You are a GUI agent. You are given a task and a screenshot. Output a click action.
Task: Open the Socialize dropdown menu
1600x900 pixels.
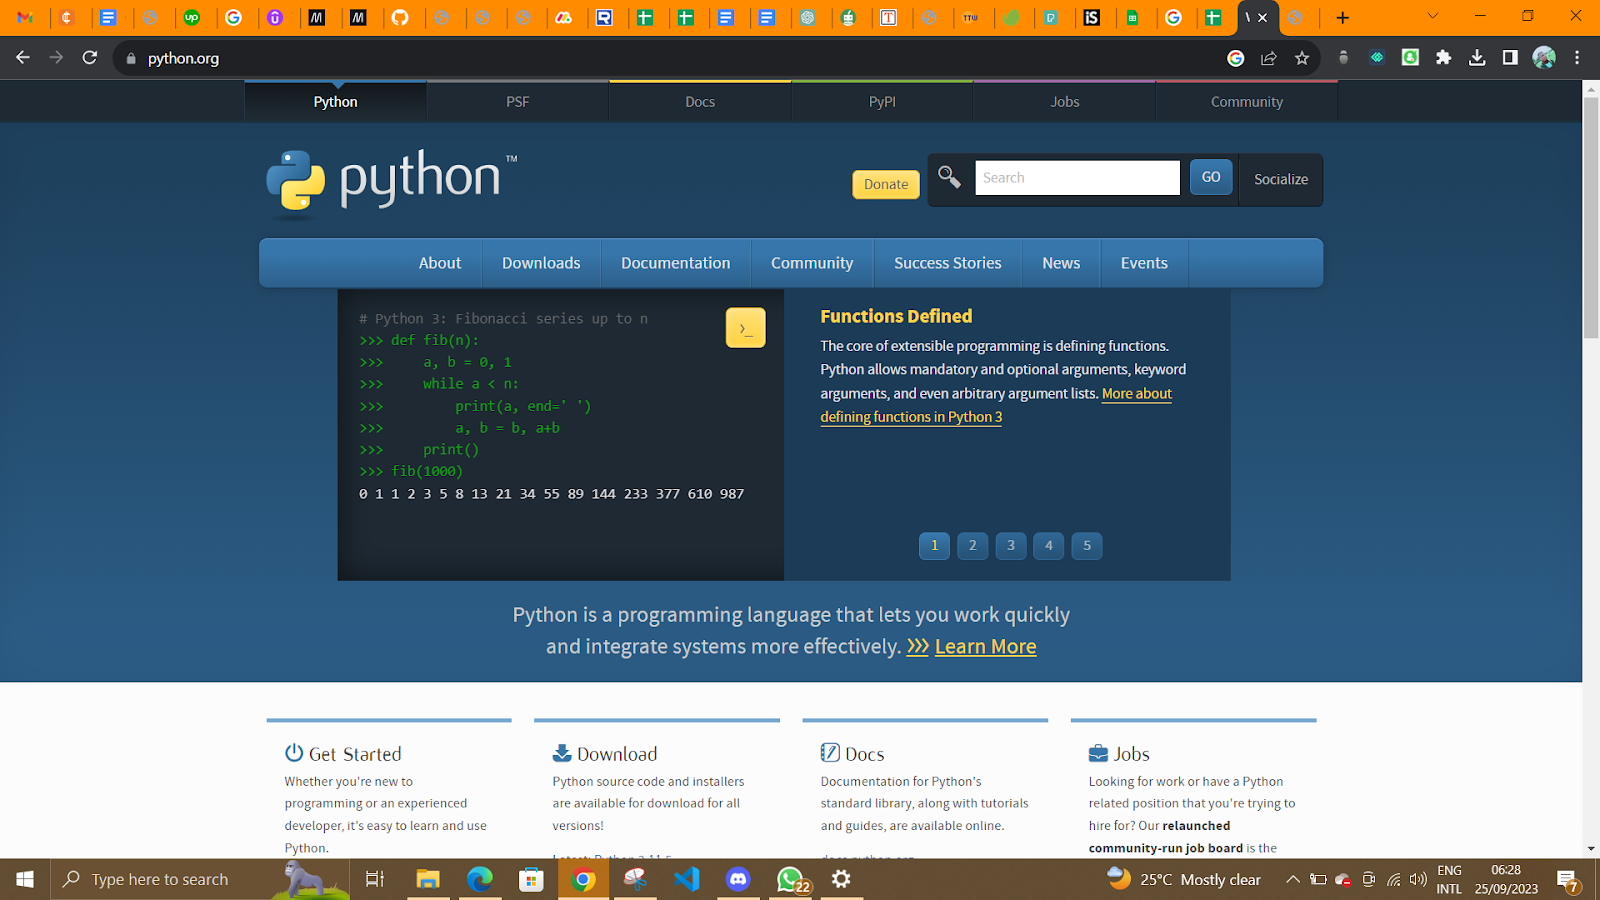1281,179
